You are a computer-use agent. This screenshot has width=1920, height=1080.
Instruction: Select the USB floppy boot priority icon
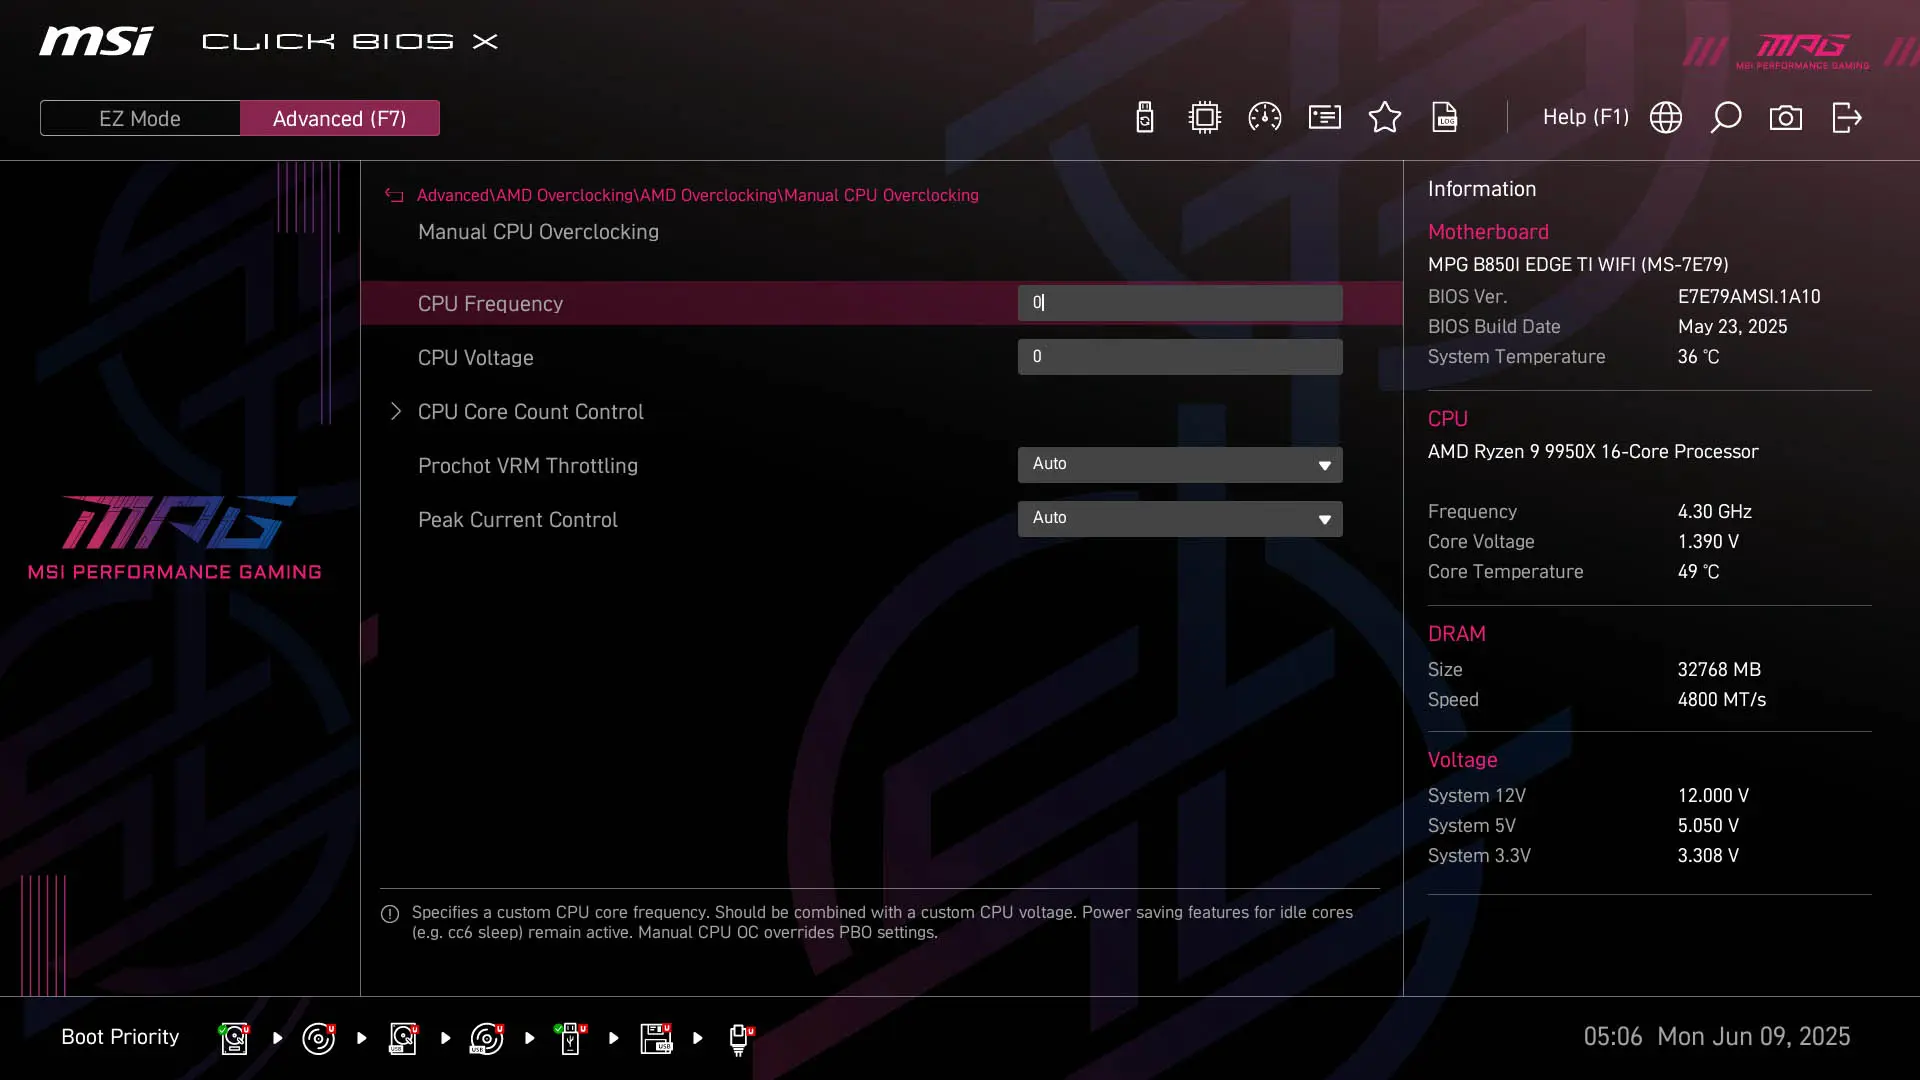656,1038
